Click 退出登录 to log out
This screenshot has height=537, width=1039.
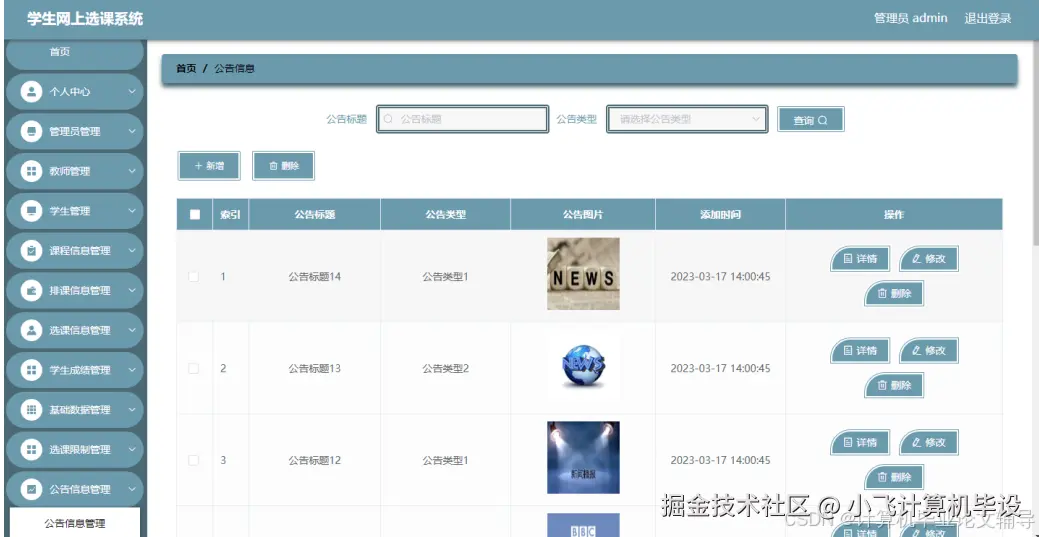coord(987,19)
